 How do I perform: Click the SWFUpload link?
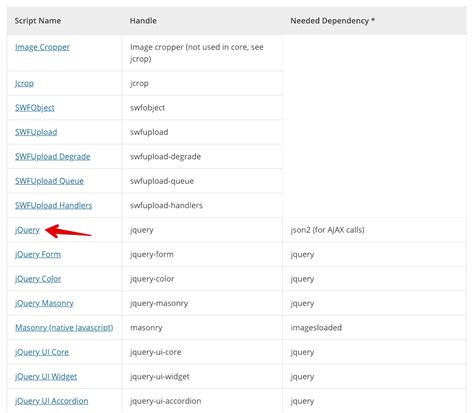pyautogui.click(x=36, y=132)
